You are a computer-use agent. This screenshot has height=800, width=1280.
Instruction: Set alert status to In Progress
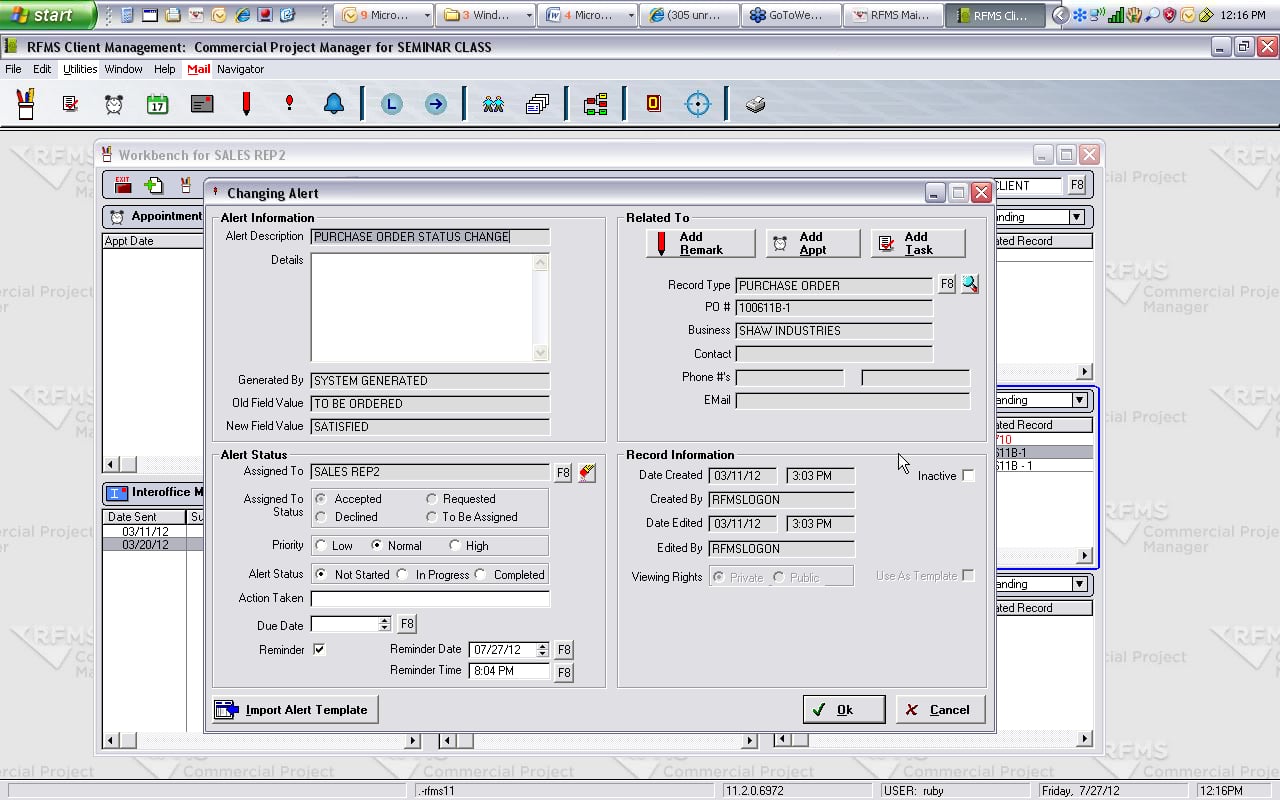pyautogui.click(x=402, y=575)
